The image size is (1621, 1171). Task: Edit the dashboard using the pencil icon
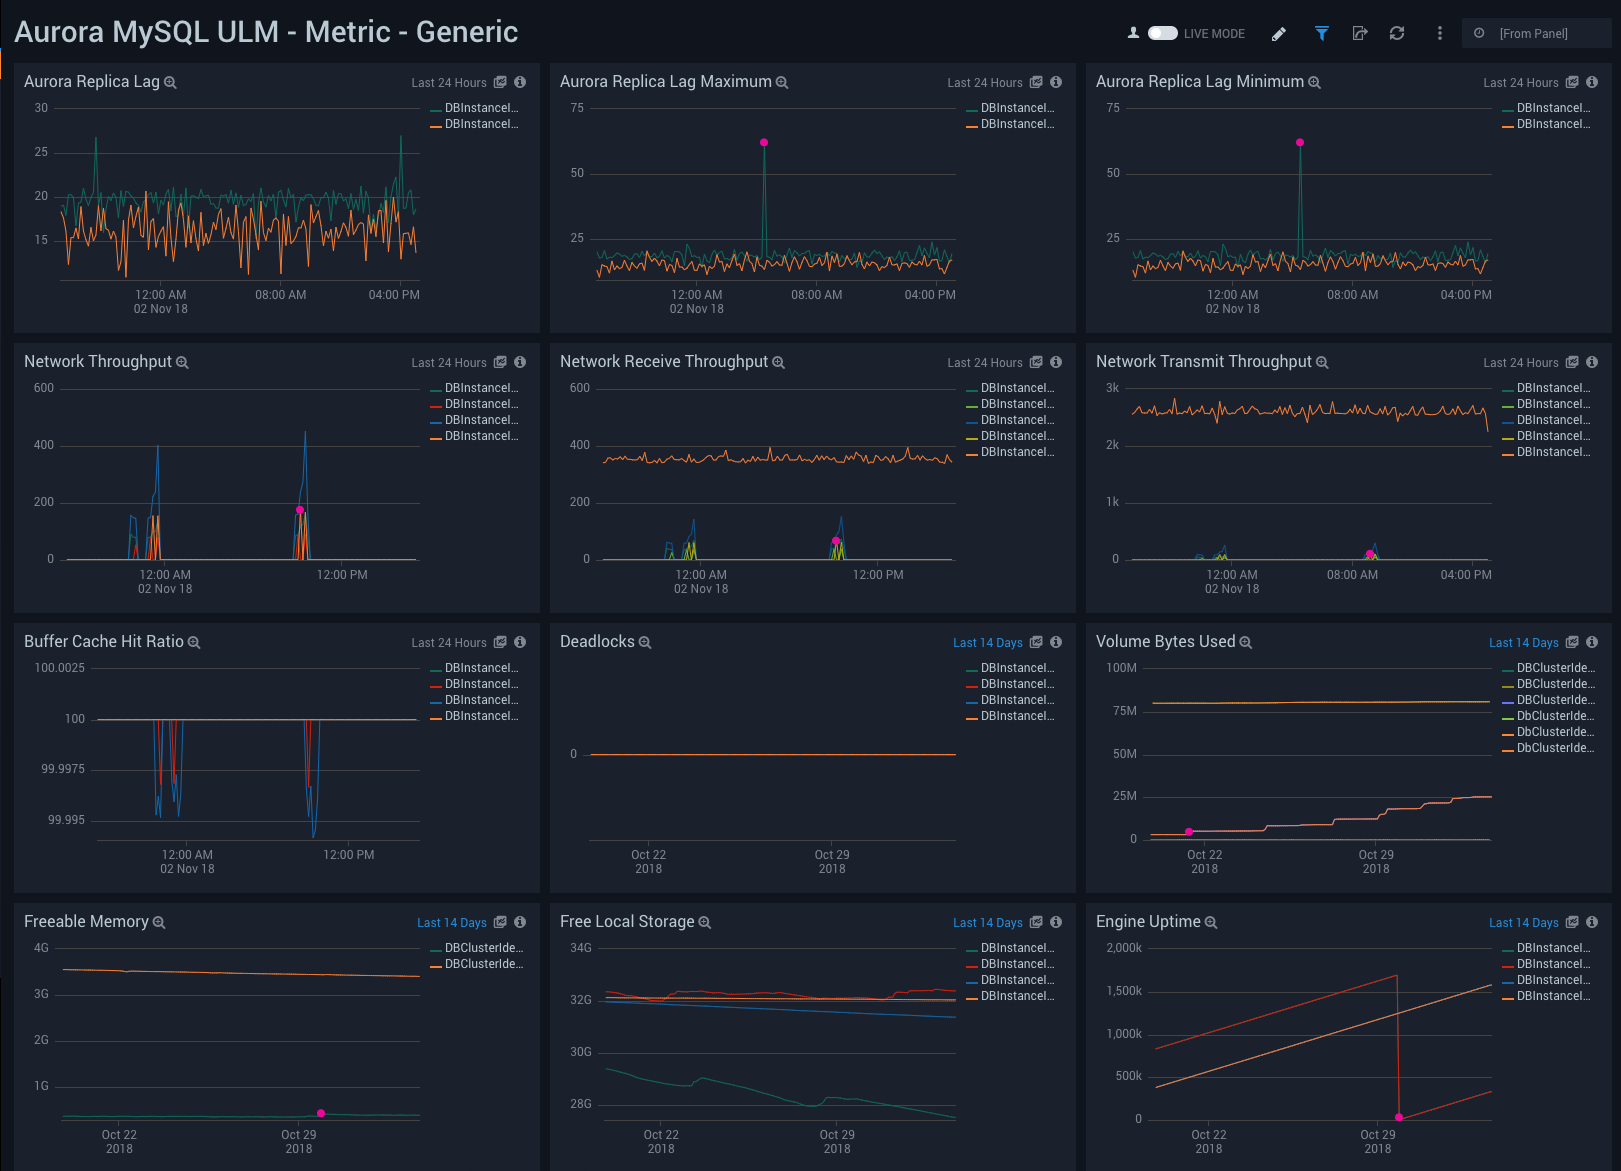point(1279,33)
